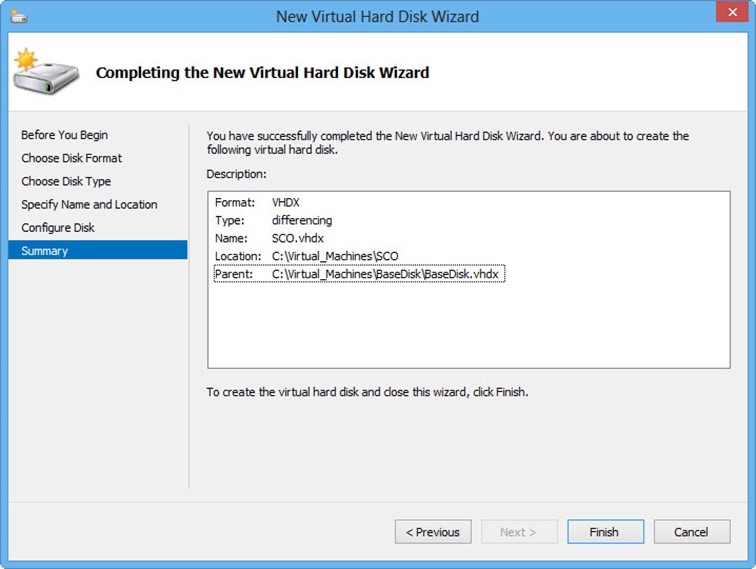This screenshot has height=569, width=756.
Task: Go back with the Previous button
Action: pos(432,532)
